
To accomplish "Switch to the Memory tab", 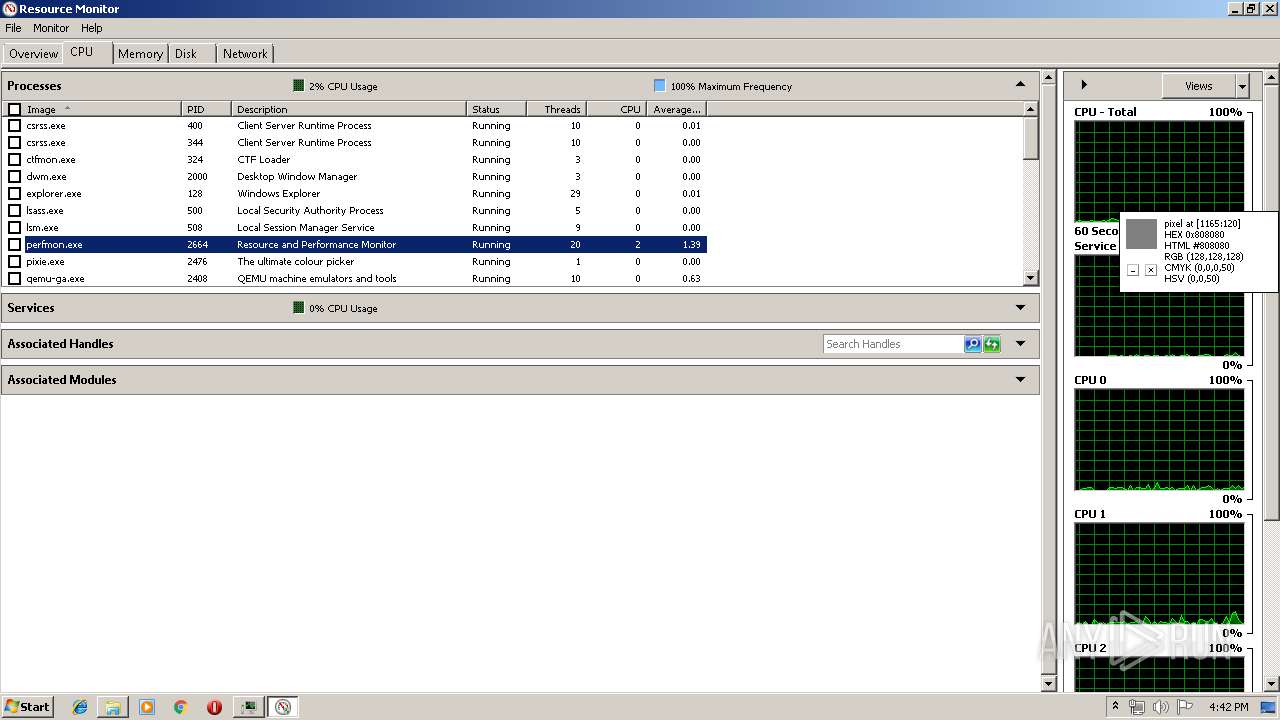I will click(140, 54).
